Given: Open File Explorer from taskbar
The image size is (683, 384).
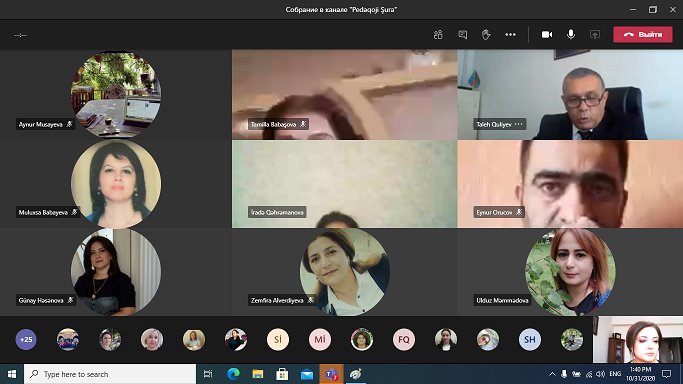Looking at the screenshot, I should (258, 374).
